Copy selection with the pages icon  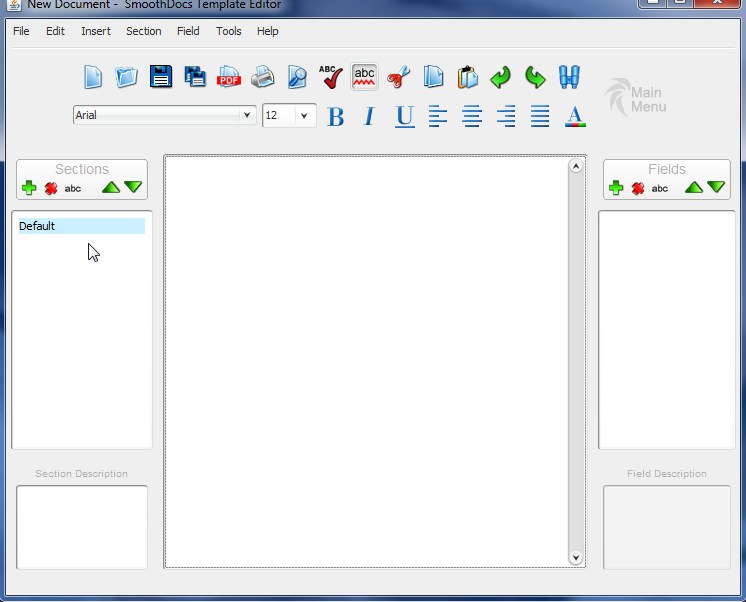coord(433,77)
